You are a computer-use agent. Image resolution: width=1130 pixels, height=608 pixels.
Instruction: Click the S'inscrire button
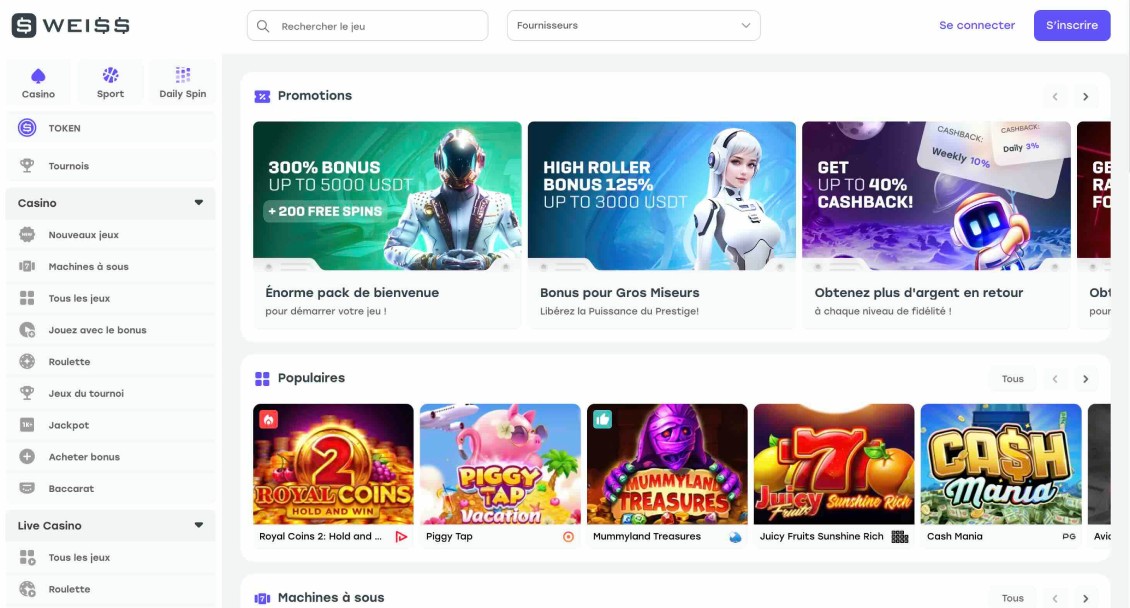tap(1072, 25)
